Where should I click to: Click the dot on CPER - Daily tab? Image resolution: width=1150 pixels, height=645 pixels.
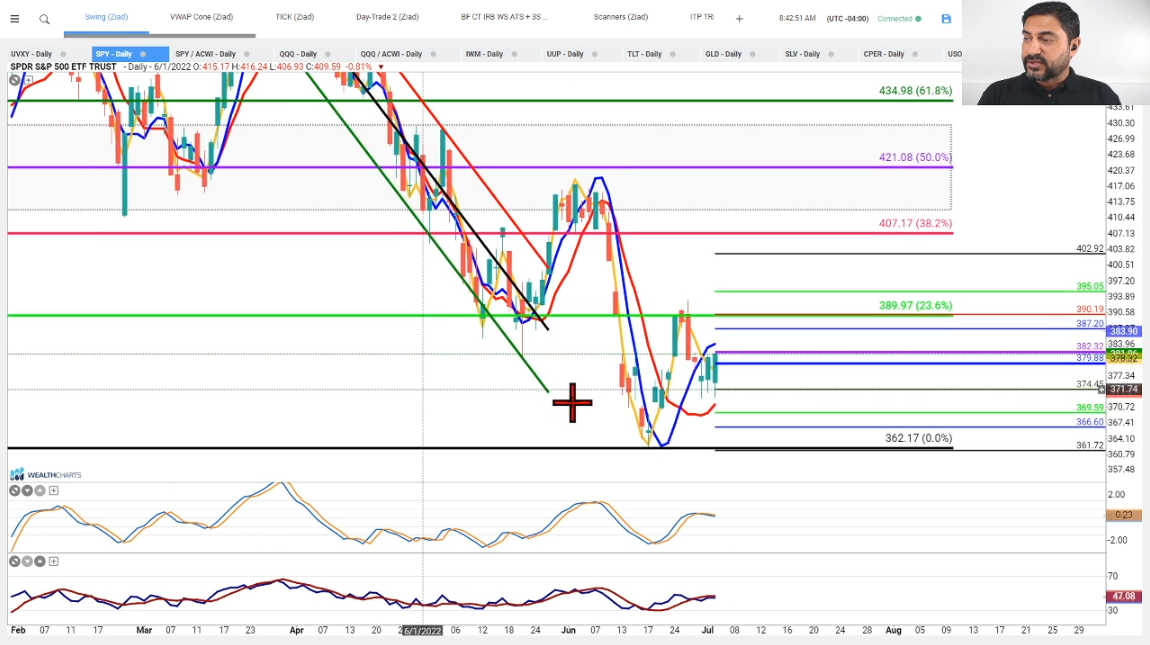(915, 54)
